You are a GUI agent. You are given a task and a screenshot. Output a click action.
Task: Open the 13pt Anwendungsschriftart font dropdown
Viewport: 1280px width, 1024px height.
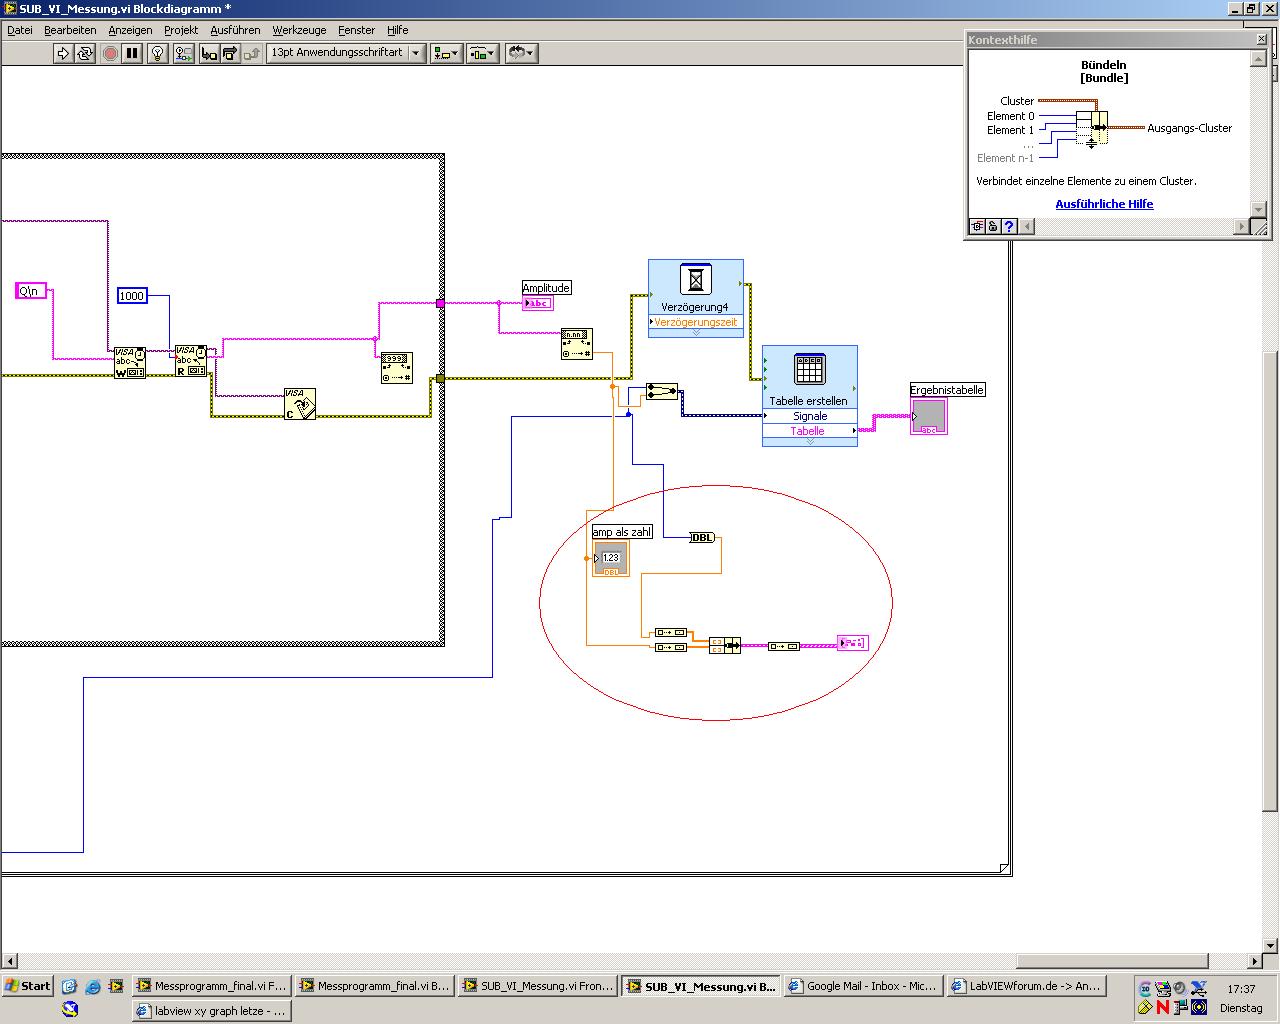pos(346,53)
